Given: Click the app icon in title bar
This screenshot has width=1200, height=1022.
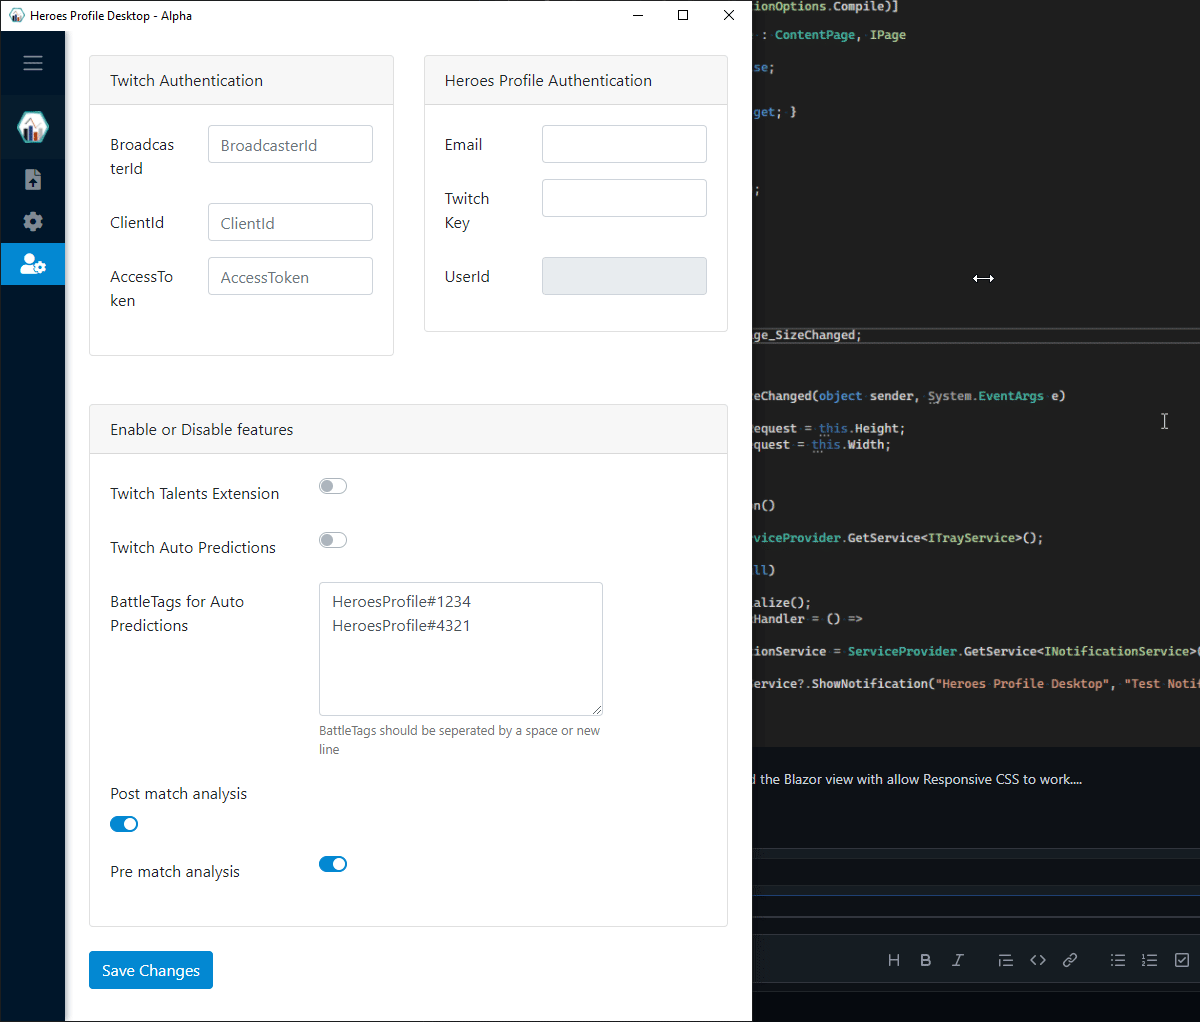Looking at the screenshot, I should click(x=16, y=15).
